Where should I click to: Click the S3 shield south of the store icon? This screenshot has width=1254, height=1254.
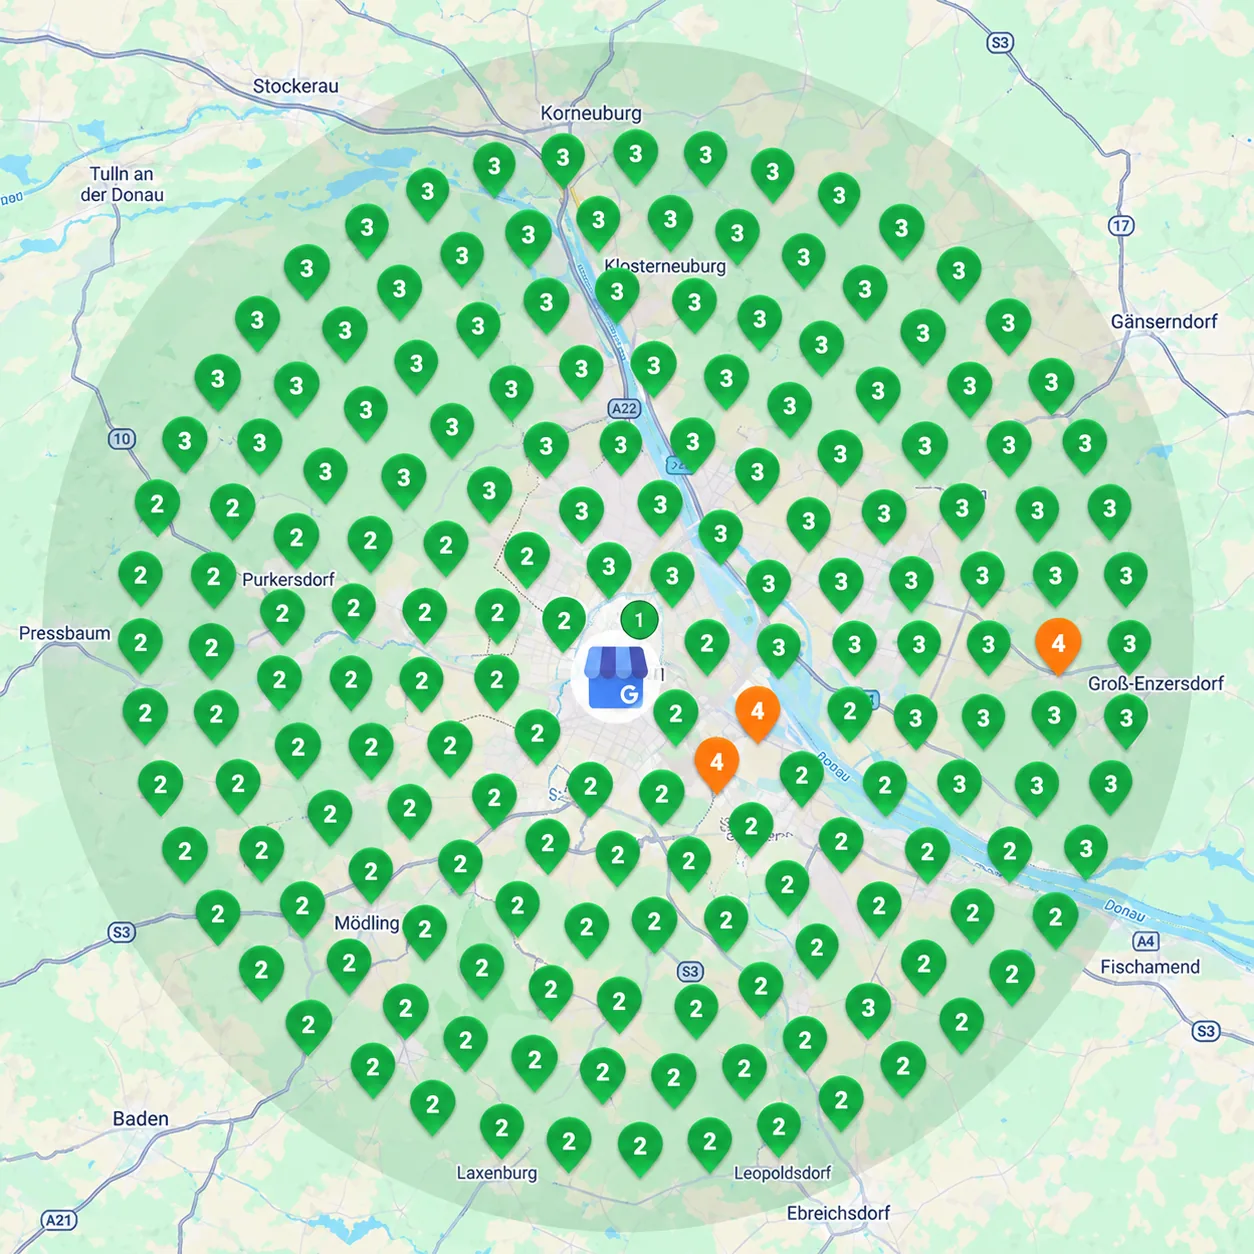coord(690,971)
